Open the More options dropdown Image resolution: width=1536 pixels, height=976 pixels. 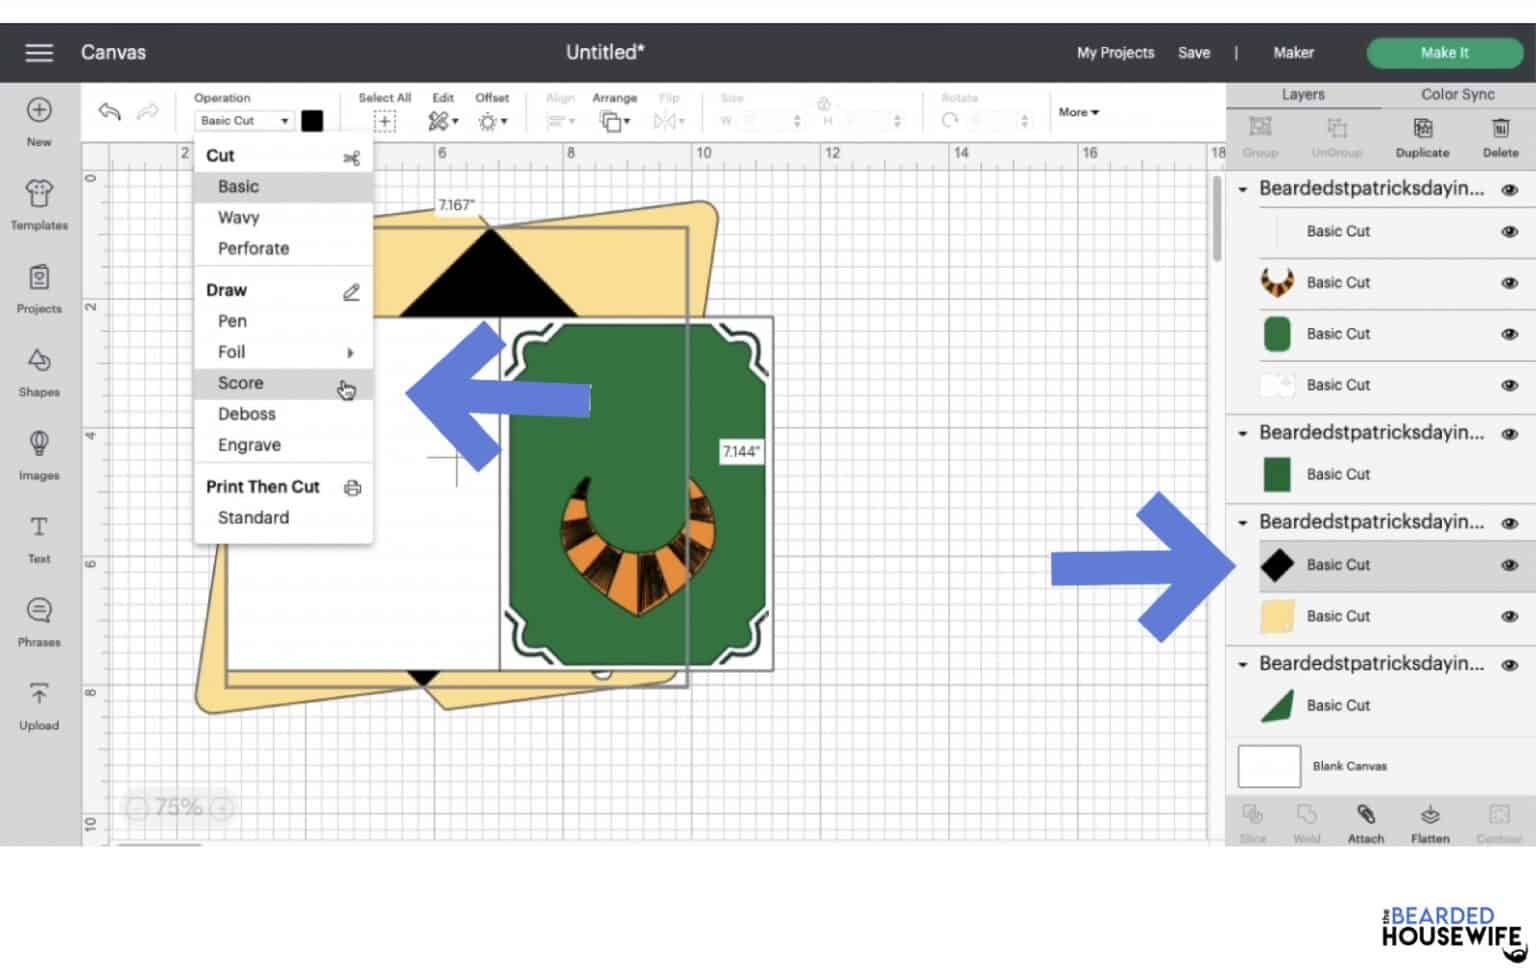click(x=1077, y=112)
